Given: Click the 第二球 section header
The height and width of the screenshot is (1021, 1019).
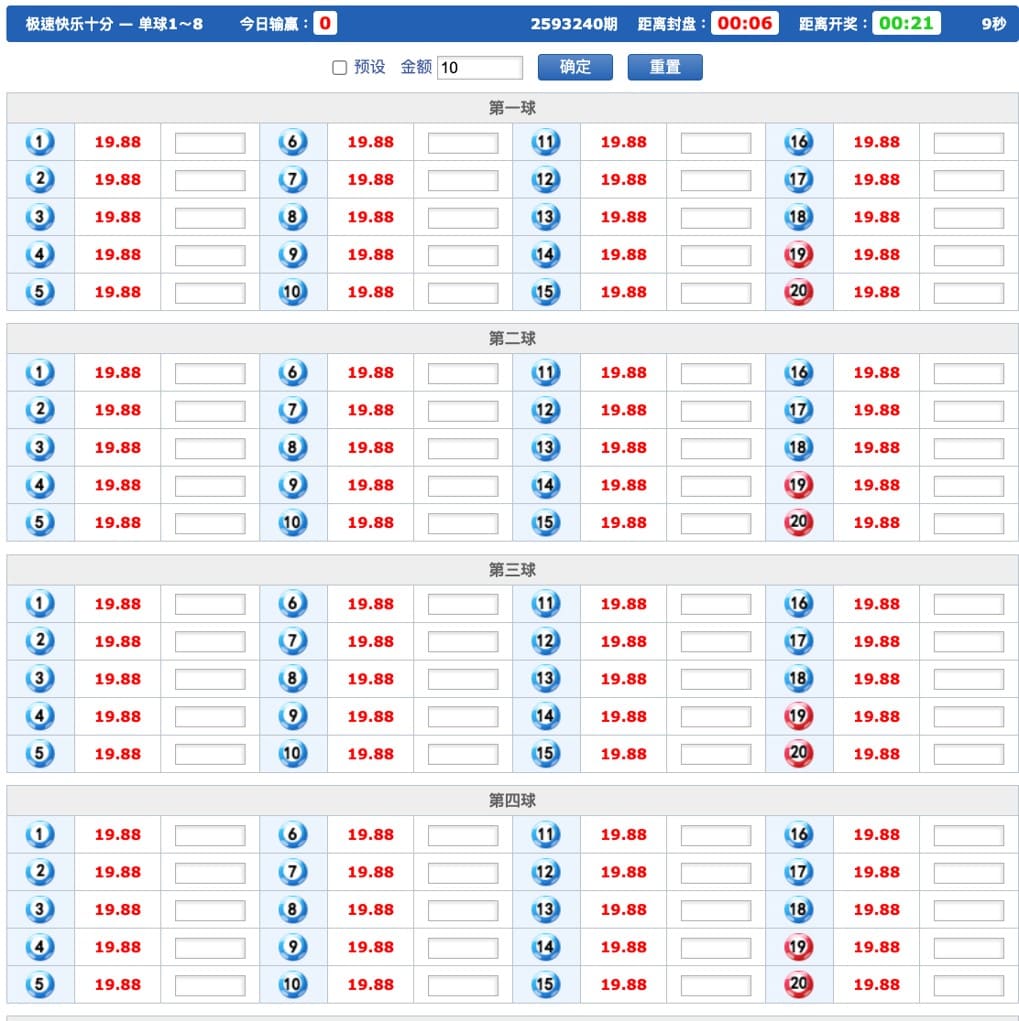Looking at the screenshot, I should coord(512,339).
